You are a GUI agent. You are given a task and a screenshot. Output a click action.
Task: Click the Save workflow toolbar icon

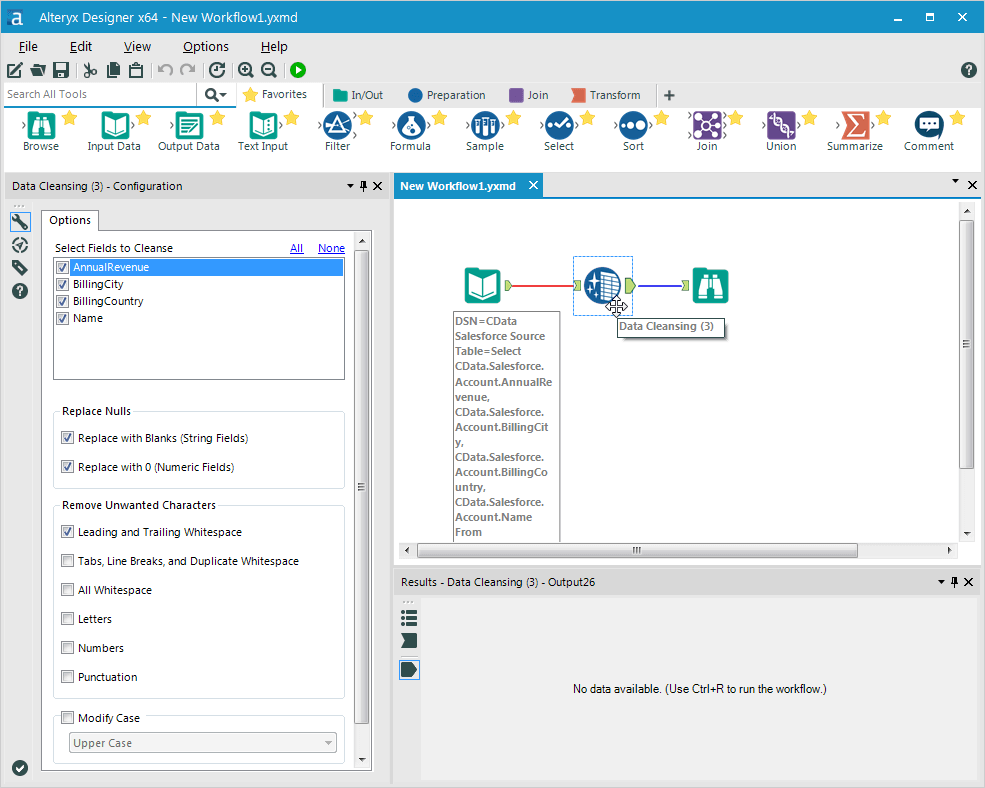tap(61, 70)
